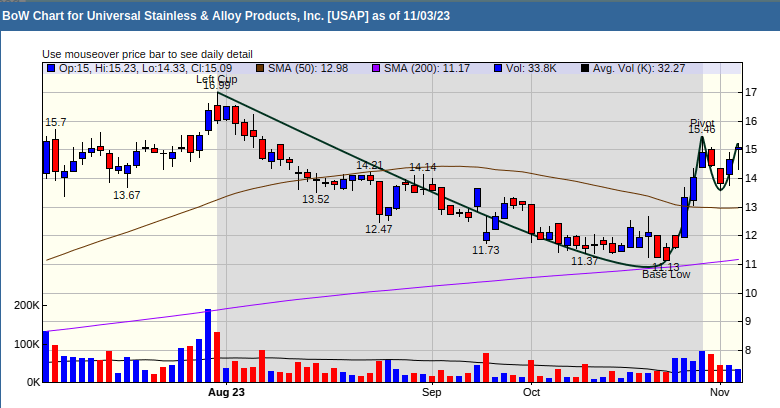The height and width of the screenshot is (408, 780).
Task: Click the 13.52 low price label
Action: point(316,200)
